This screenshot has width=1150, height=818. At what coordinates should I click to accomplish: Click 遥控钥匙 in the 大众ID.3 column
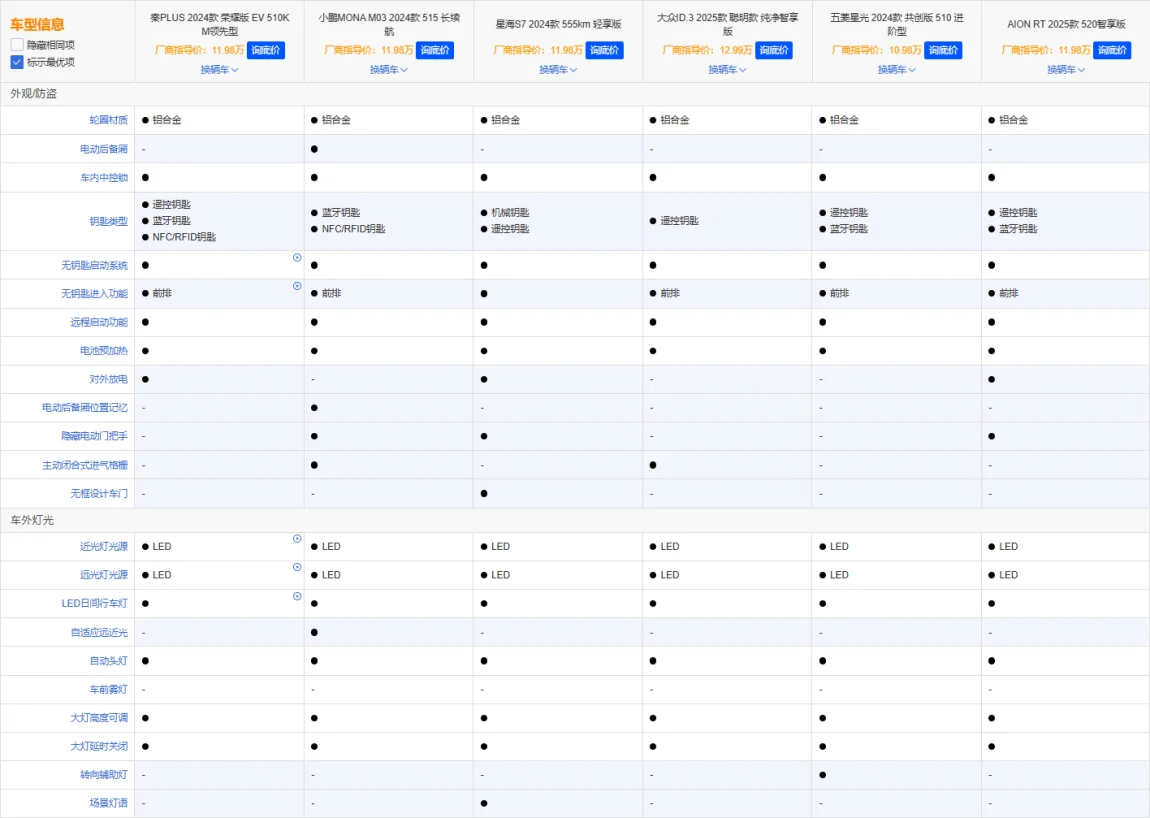[x=680, y=221]
